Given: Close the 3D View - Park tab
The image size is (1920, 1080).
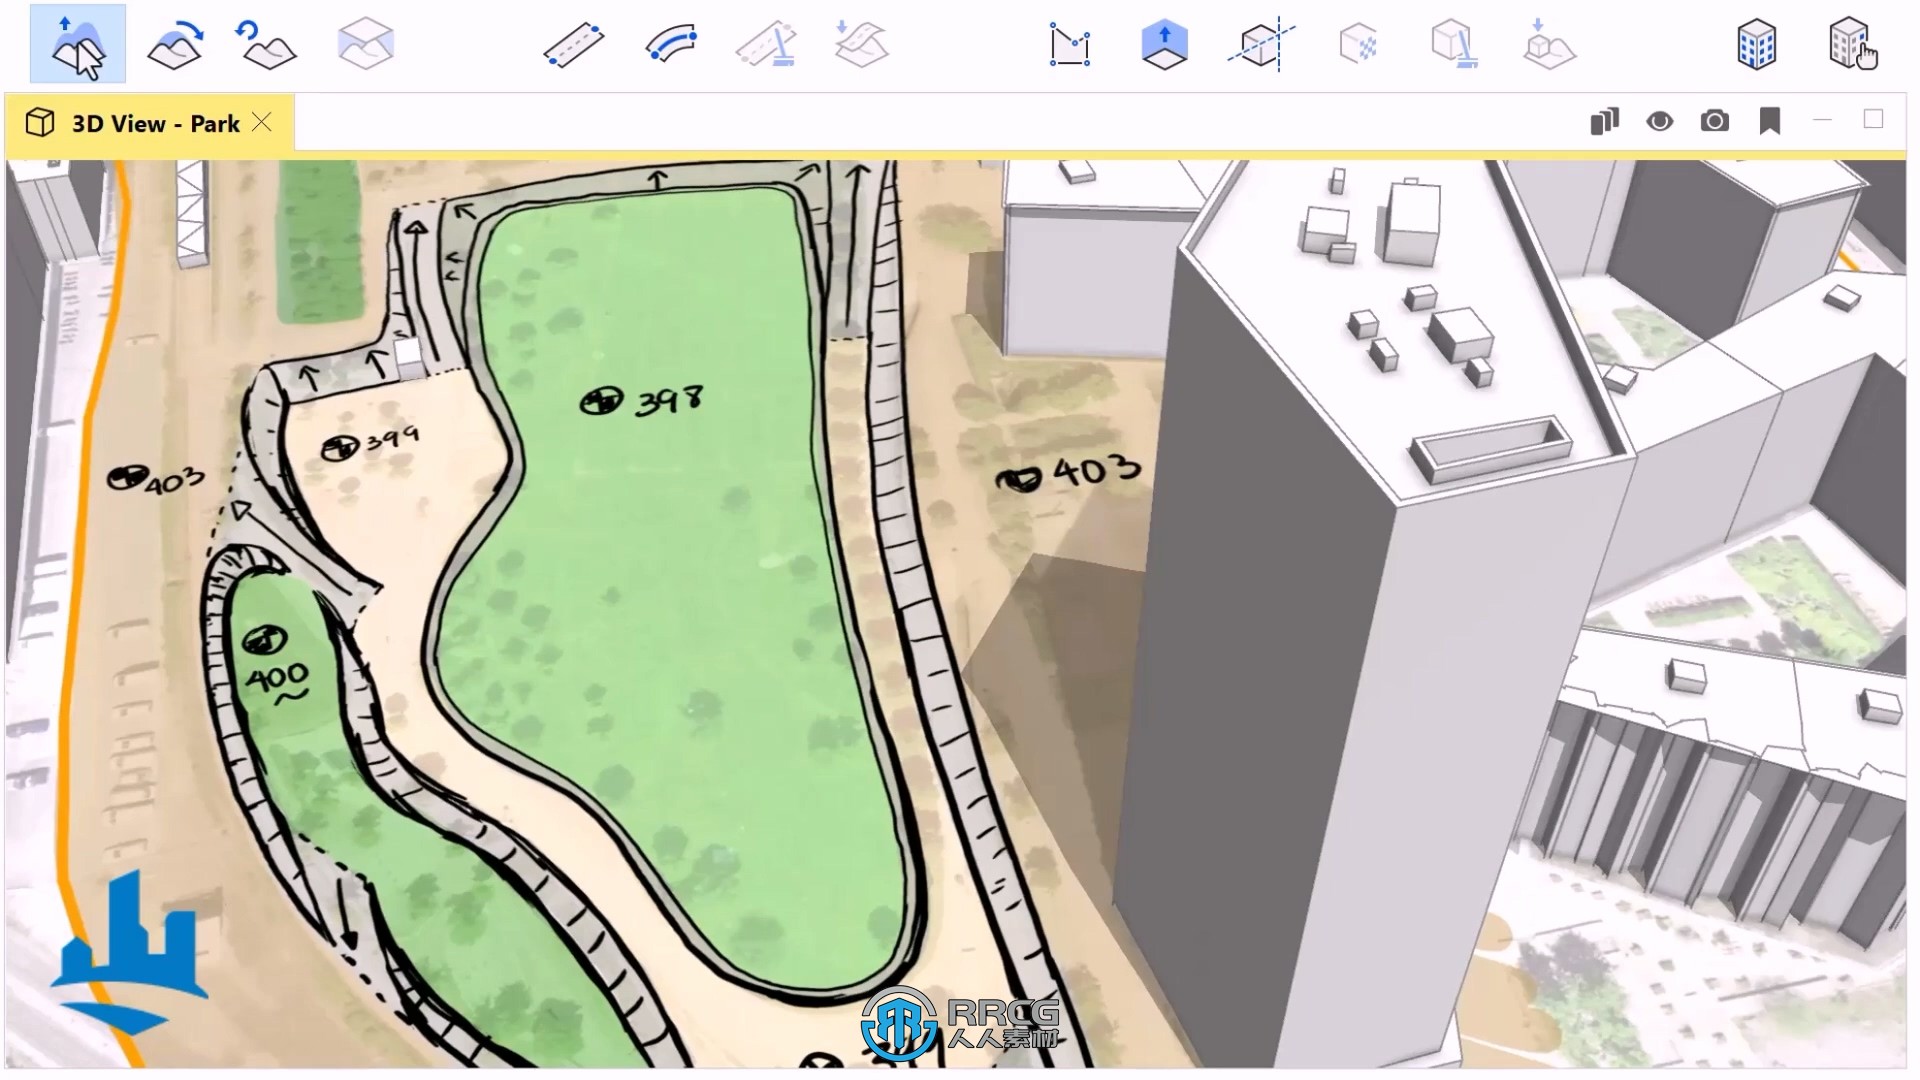Looking at the screenshot, I should pos(262,122).
